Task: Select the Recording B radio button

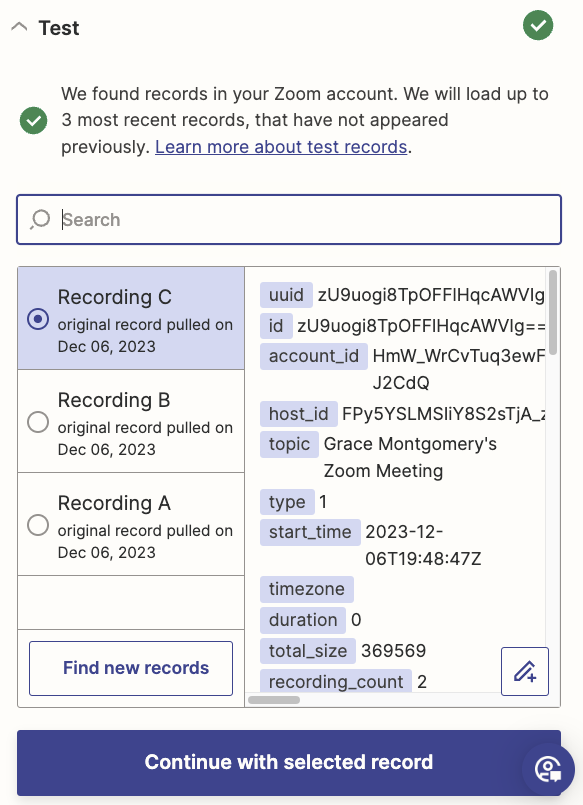Action: [x=38, y=422]
